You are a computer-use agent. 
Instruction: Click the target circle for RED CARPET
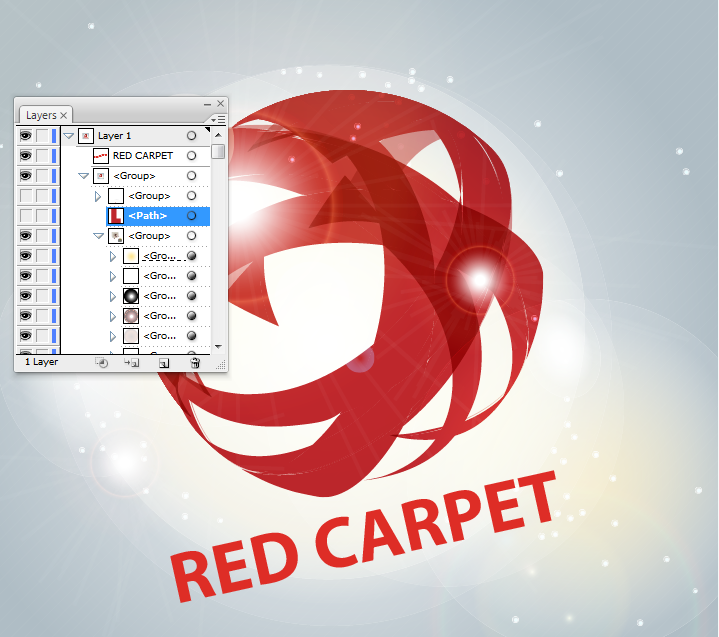(192, 156)
